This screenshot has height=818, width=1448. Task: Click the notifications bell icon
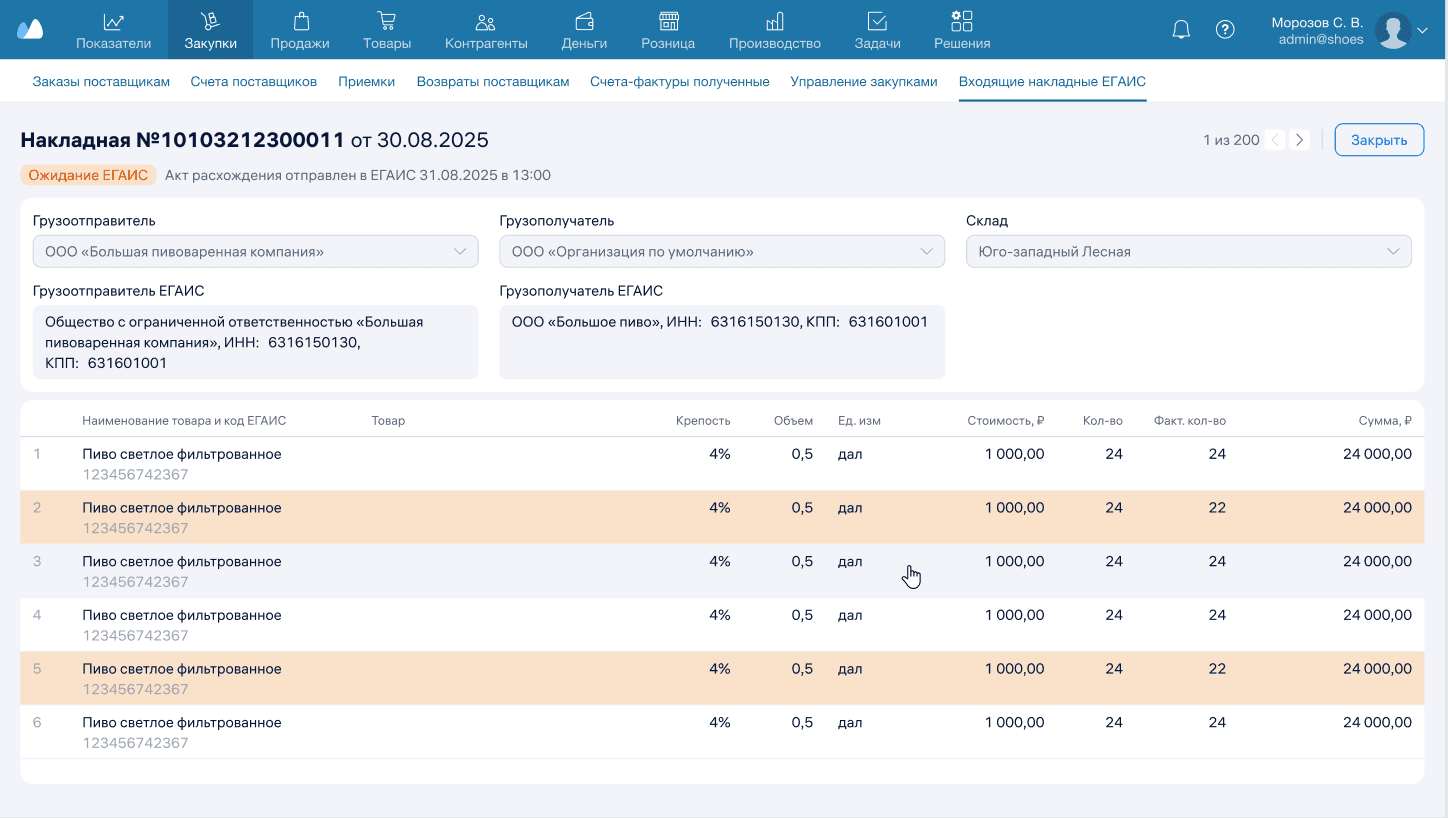(1181, 30)
